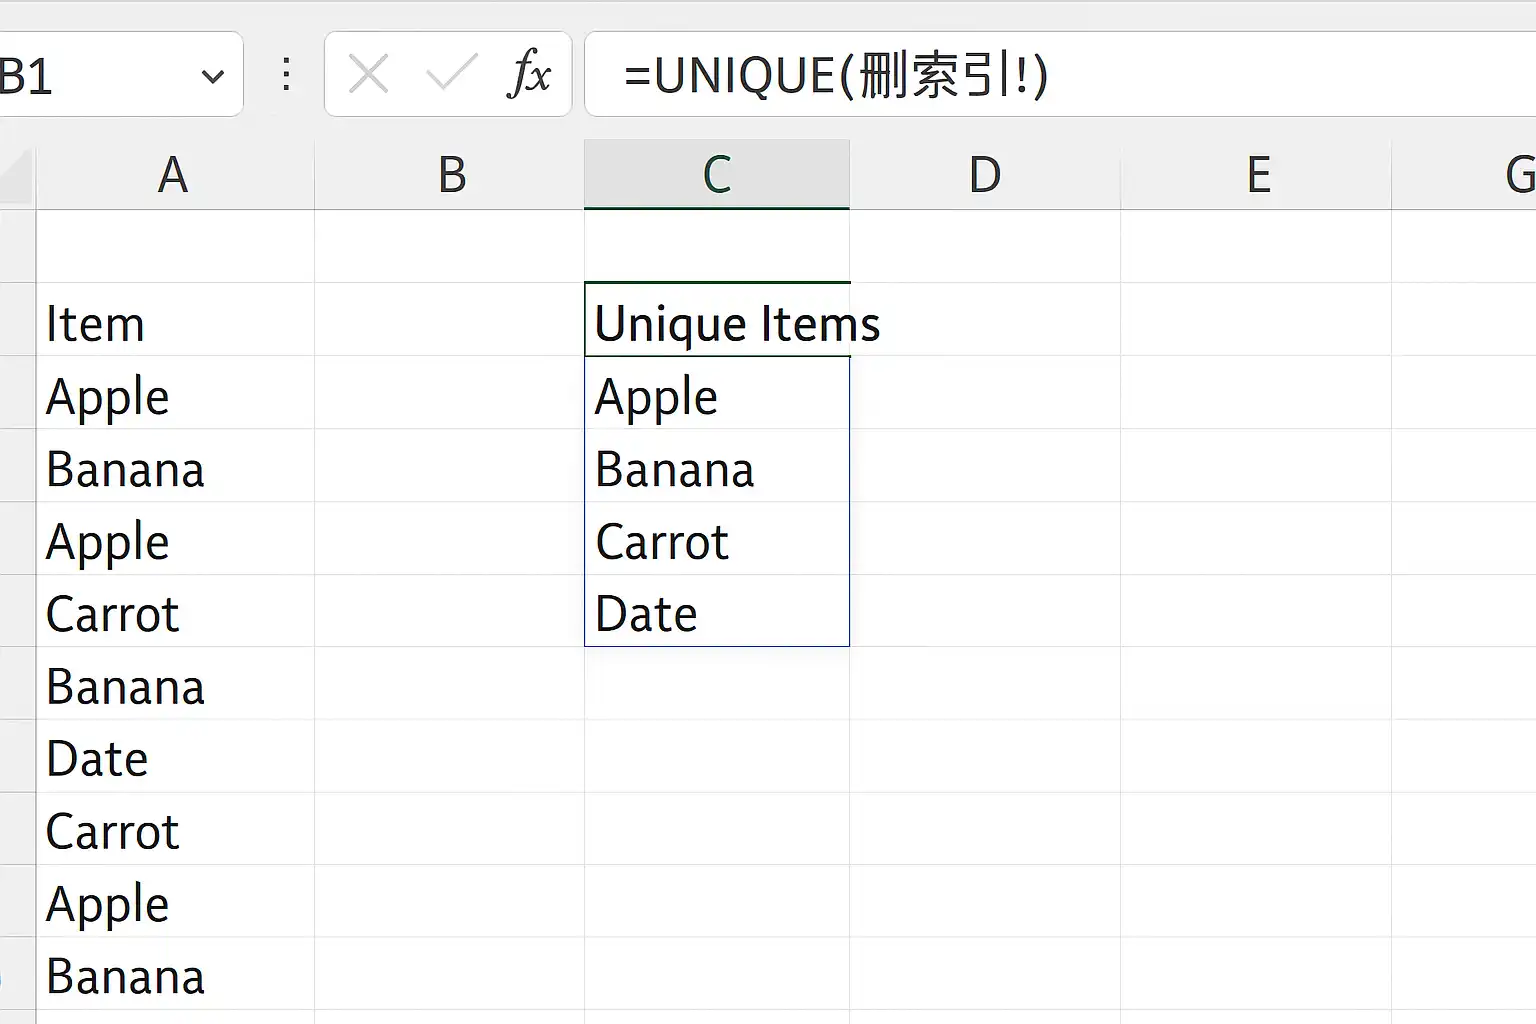Select the Date cell in column A

point(175,756)
